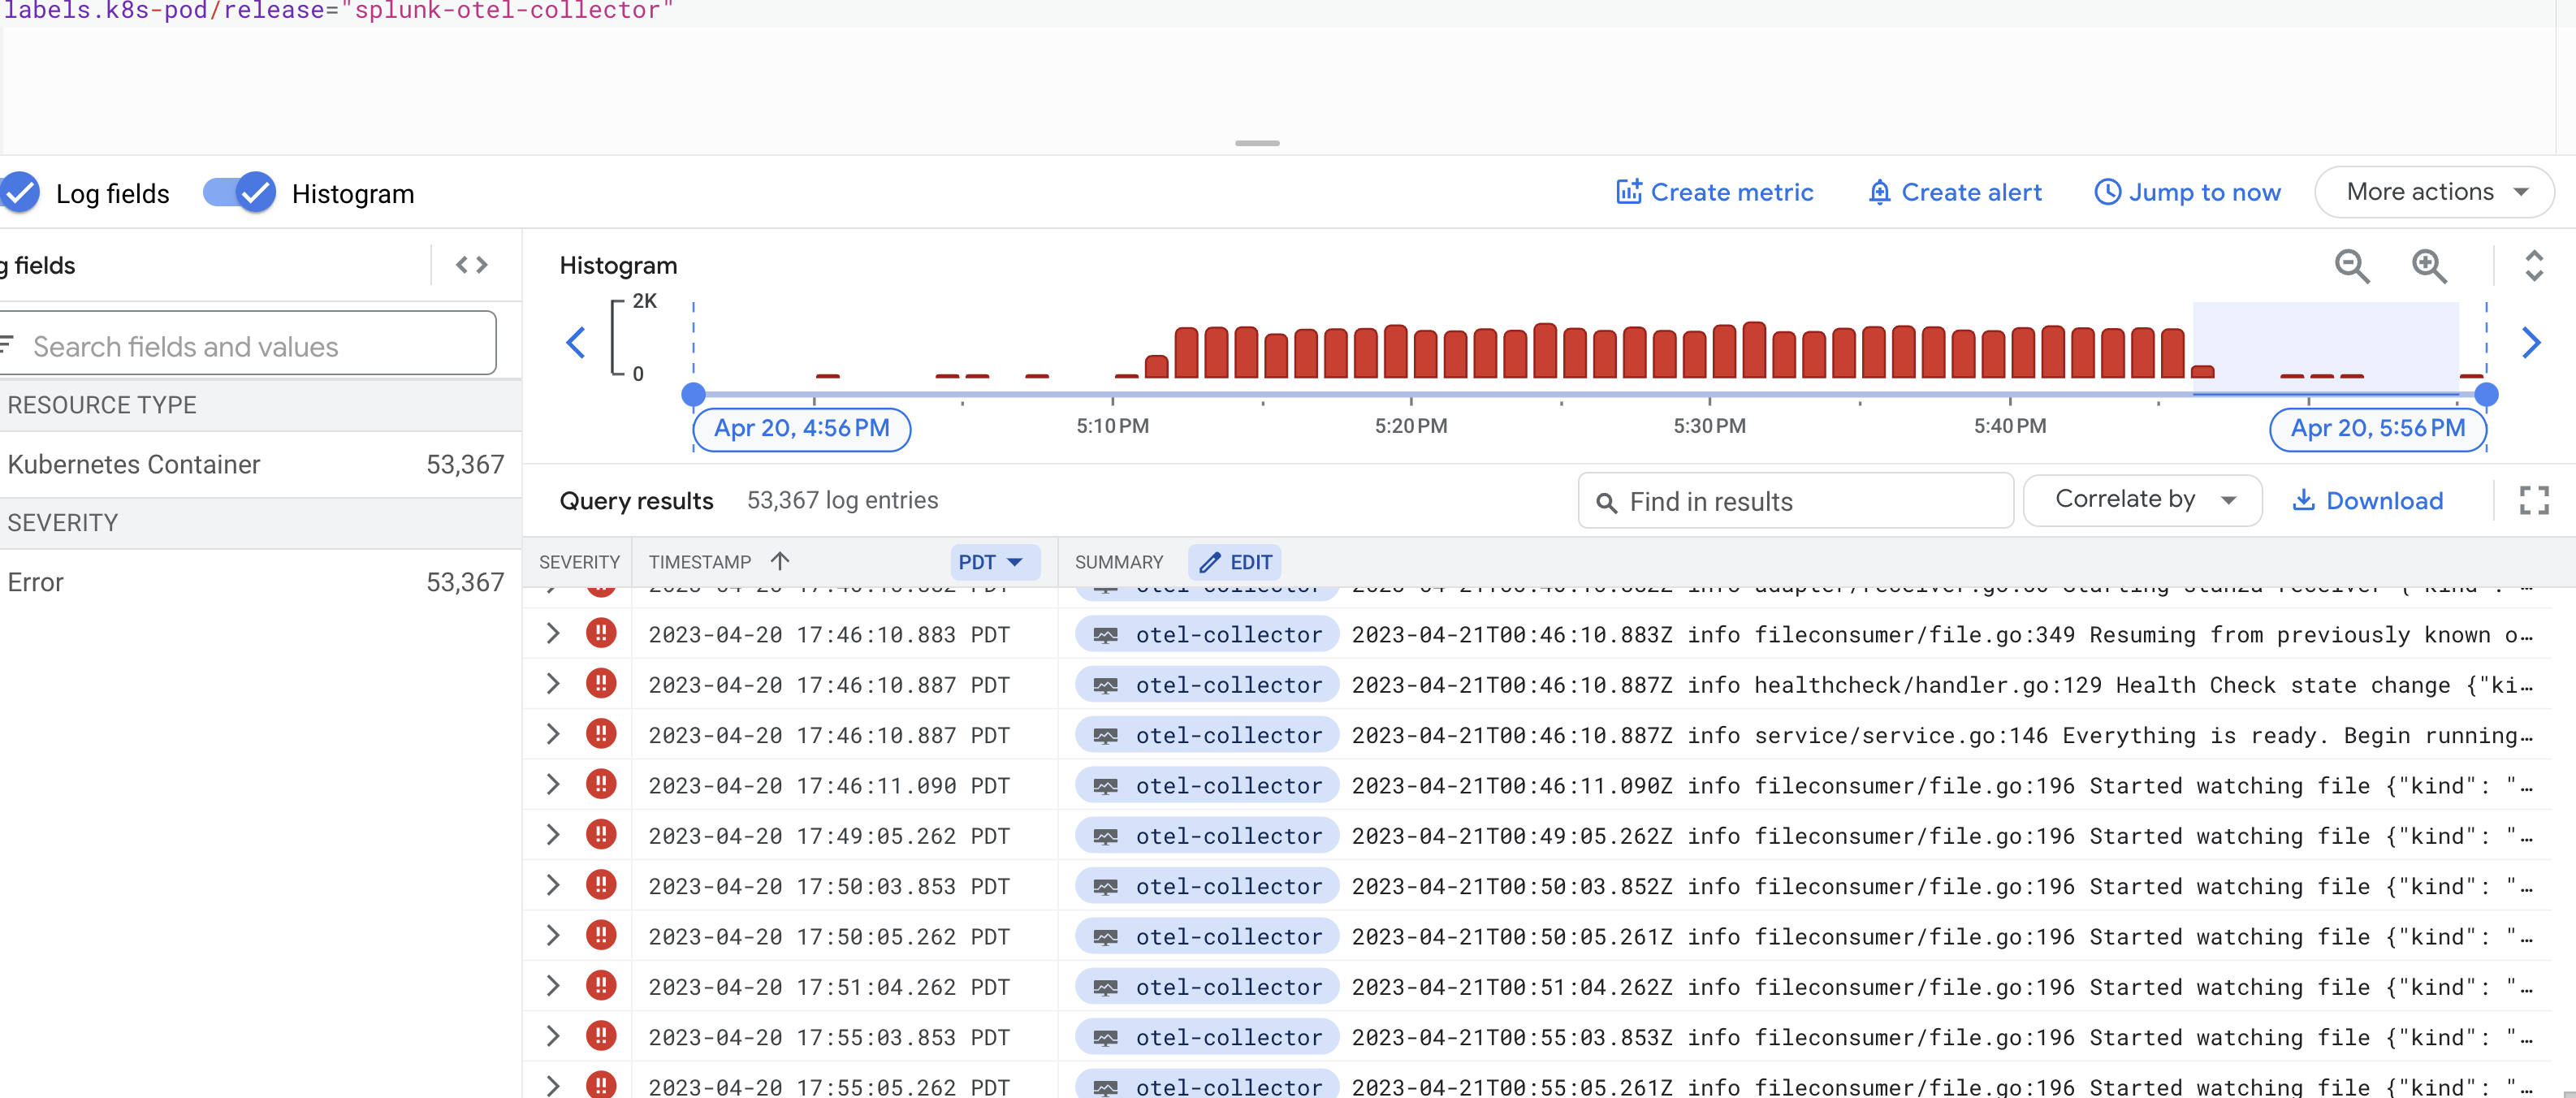Open Create alert
Screen dimensions: 2576x1098
pos(1952,191)
